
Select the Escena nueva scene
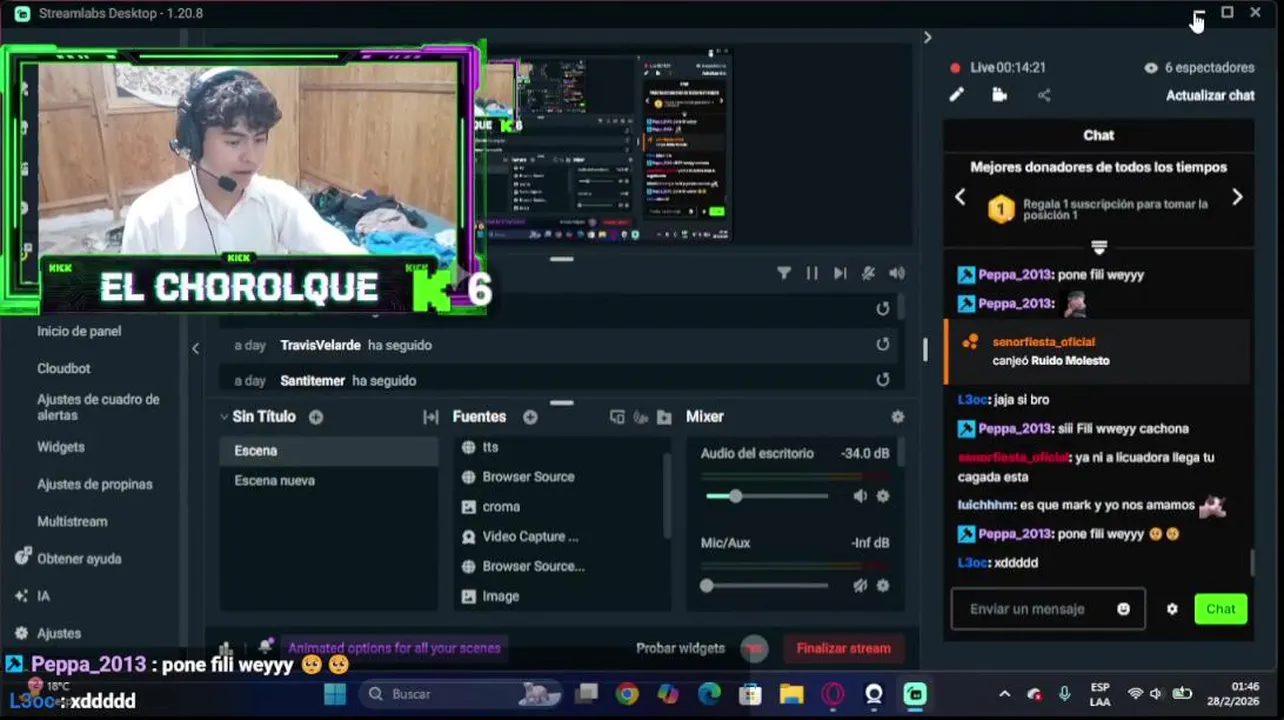(328, 481)
